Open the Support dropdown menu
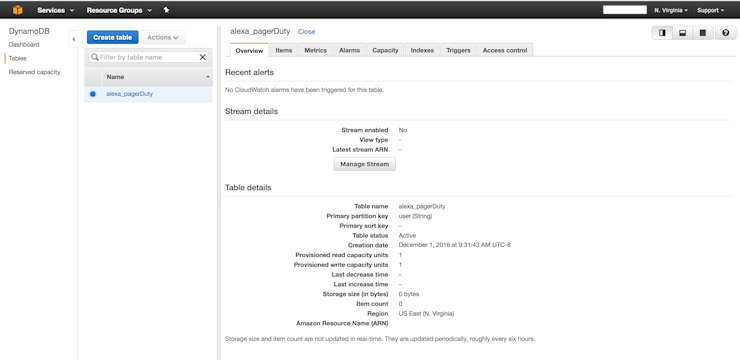The height and width of the screenshot is (360, 740). [710, 10]
